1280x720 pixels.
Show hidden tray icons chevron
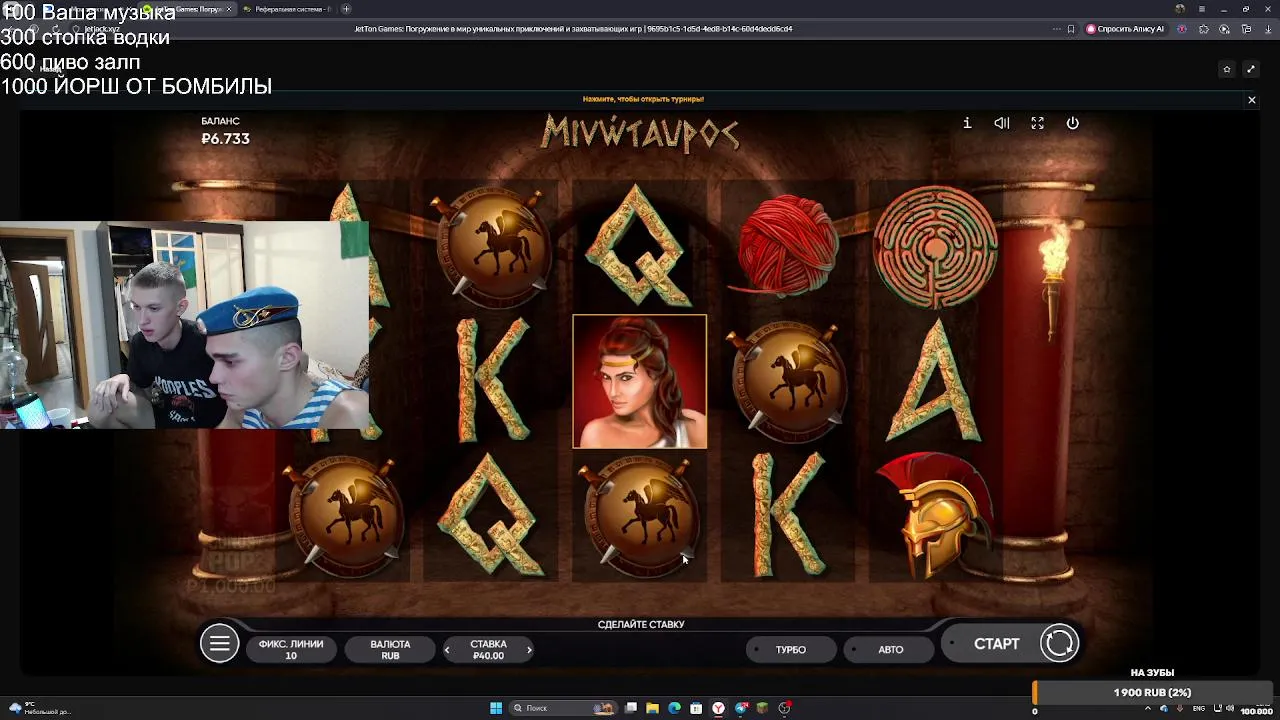coord(1150,709)
